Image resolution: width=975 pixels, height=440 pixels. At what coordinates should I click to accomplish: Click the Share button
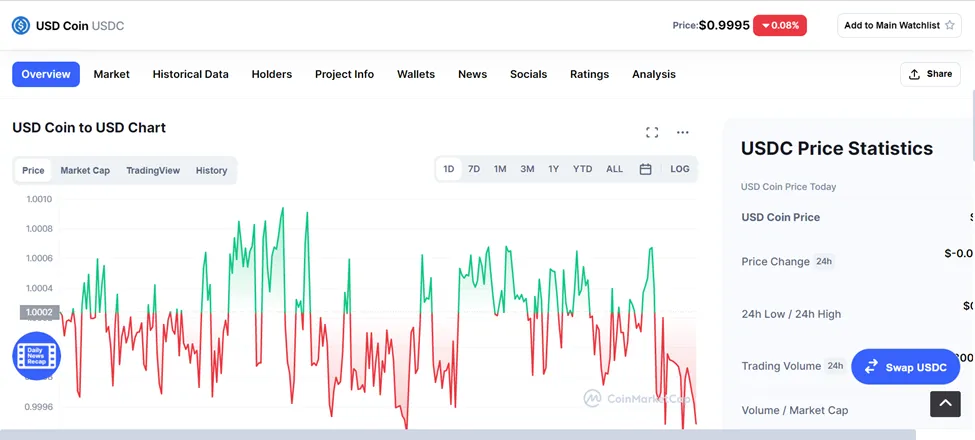tap(930, 74)
